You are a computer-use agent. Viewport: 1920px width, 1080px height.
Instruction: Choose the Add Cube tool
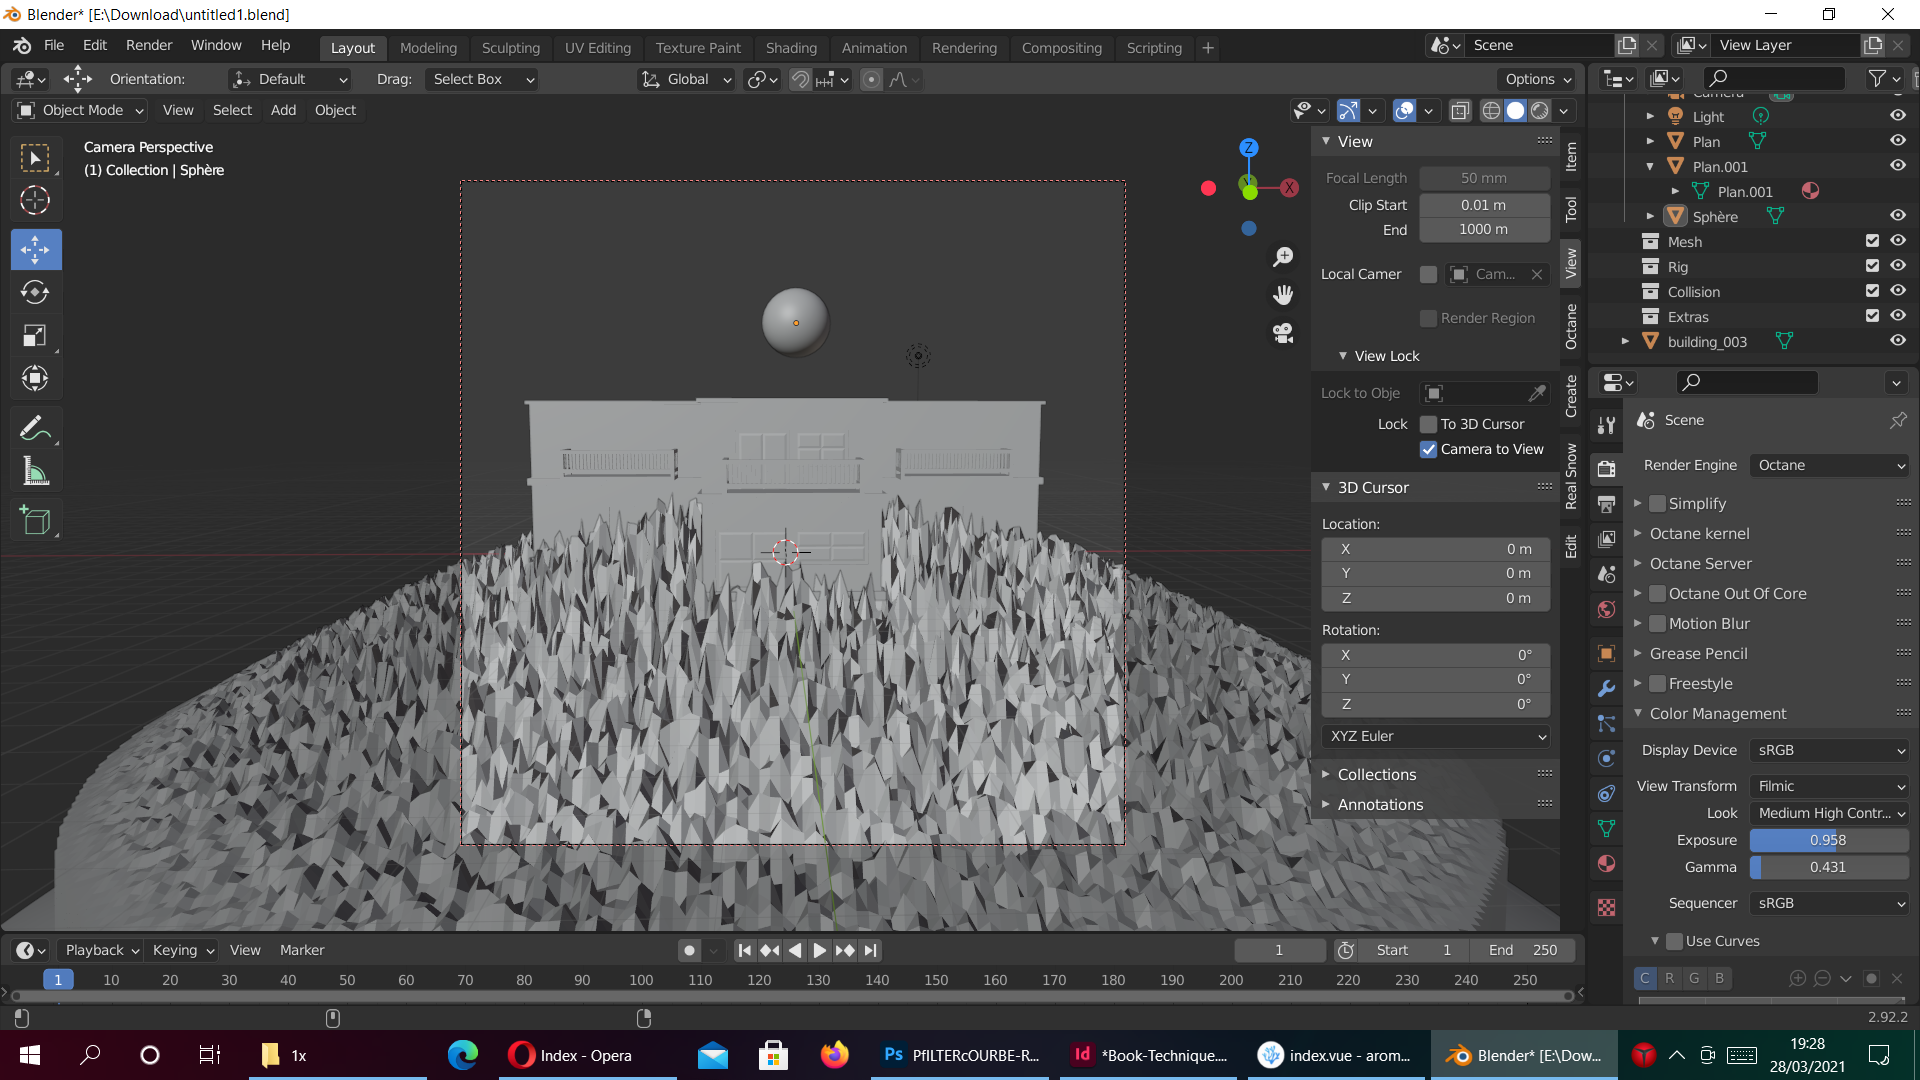click(x=35, y=520)
